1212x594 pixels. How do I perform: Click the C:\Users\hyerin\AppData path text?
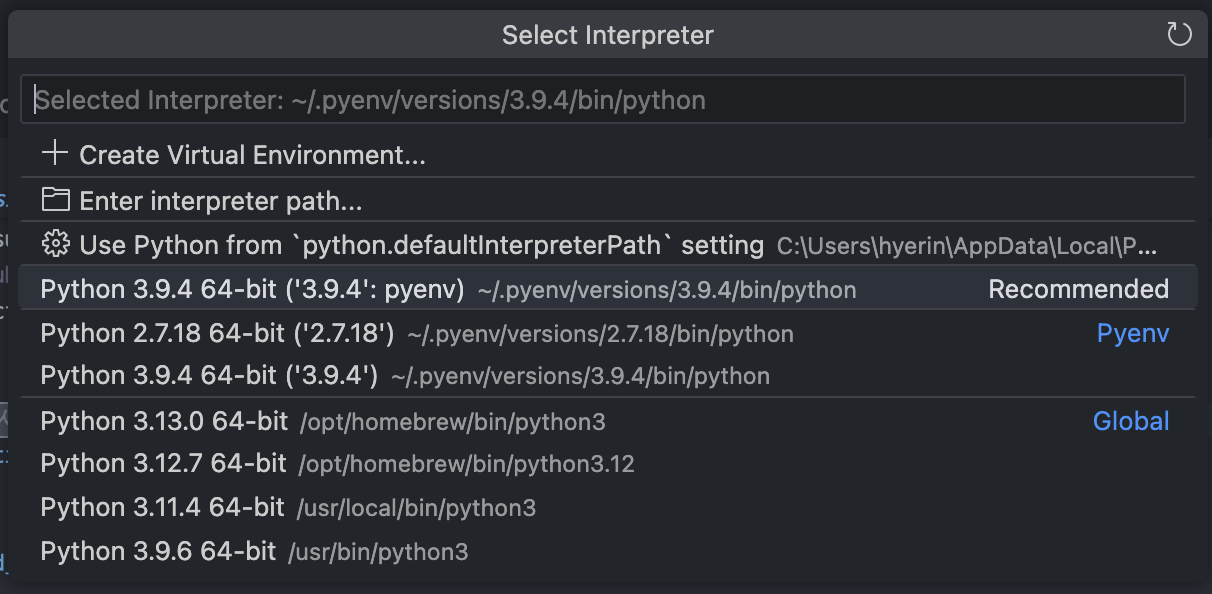point(966,246)
